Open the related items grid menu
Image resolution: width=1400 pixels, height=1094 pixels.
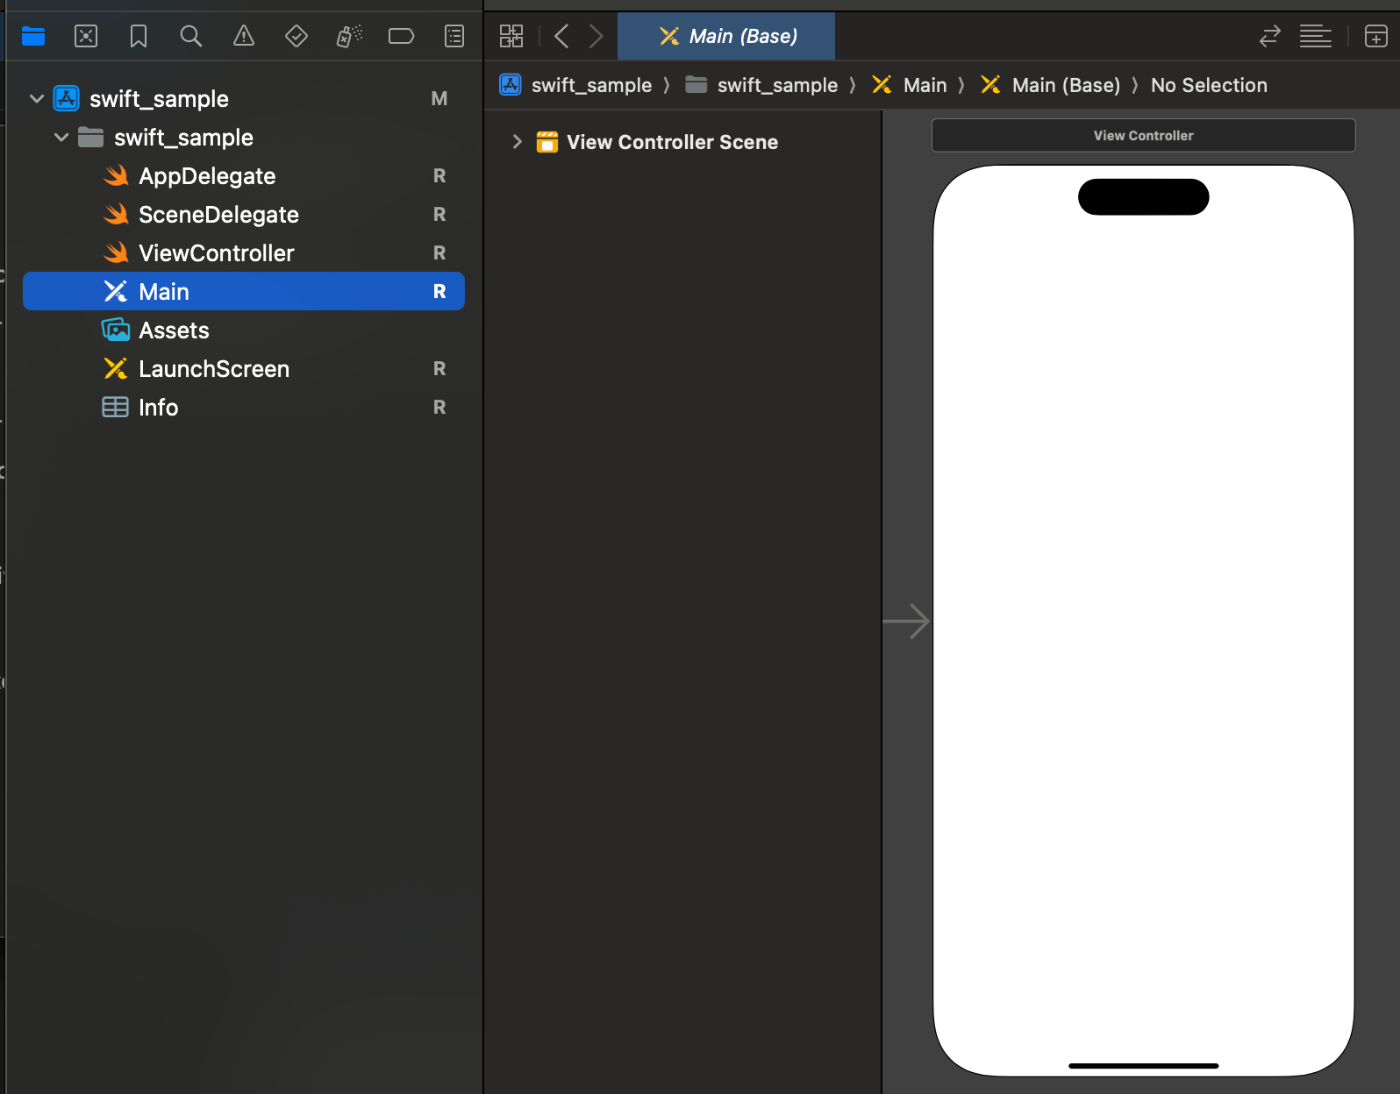511,37
